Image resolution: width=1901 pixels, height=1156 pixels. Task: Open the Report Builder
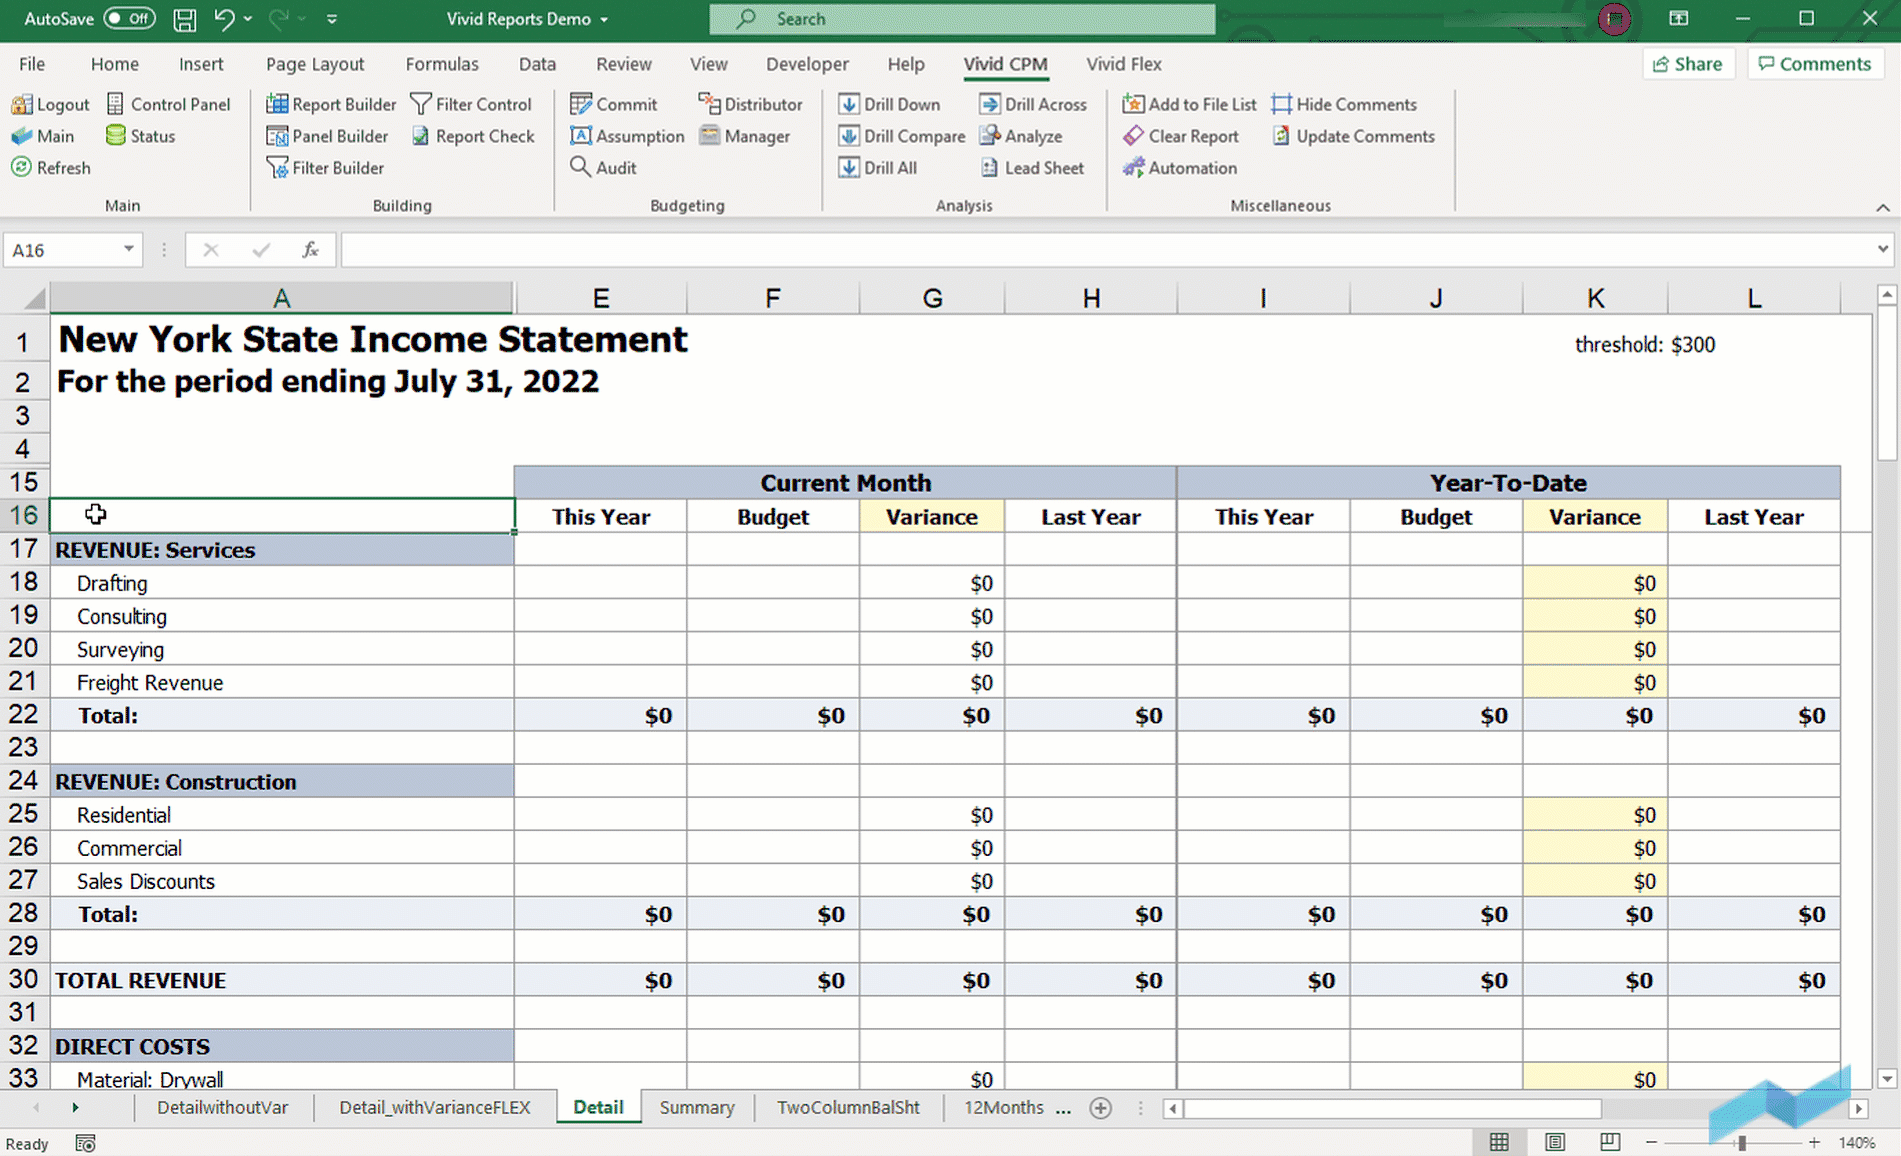[x=331, y=104]
